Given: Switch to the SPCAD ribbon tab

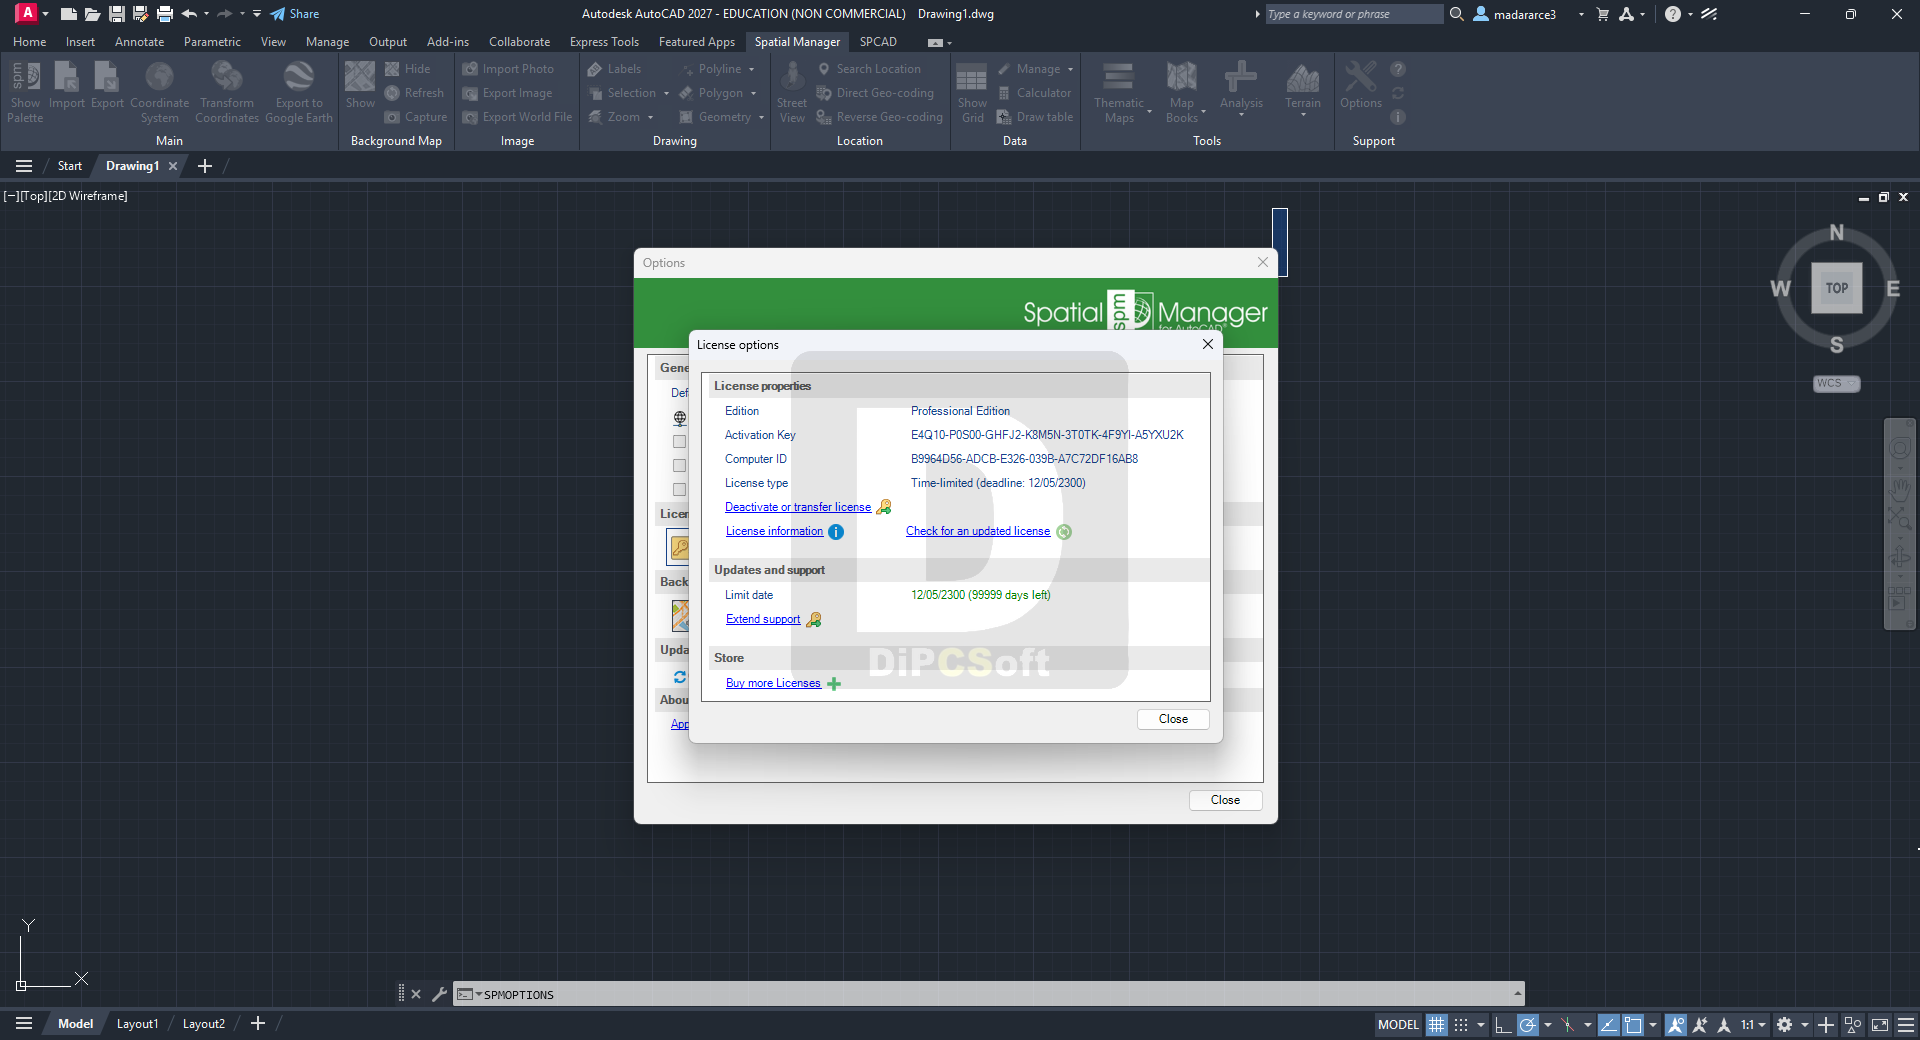Looking at the screenshot, I should click(x=878, y=42).
